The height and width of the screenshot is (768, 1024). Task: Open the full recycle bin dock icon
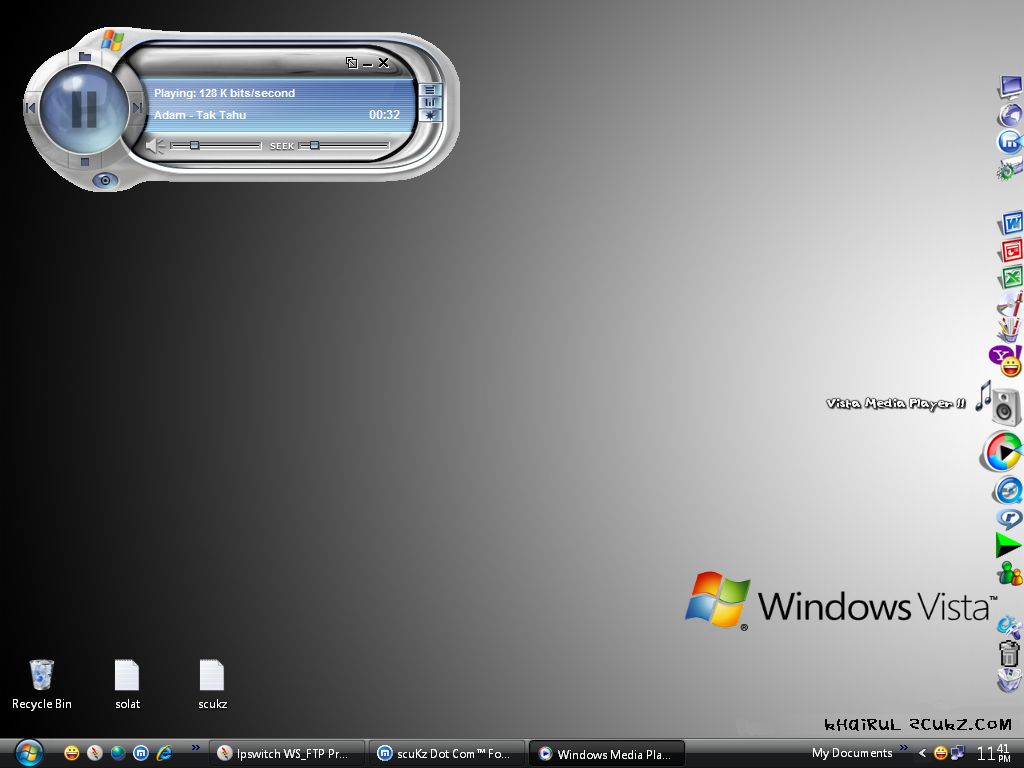click(x=1010, y=680)
